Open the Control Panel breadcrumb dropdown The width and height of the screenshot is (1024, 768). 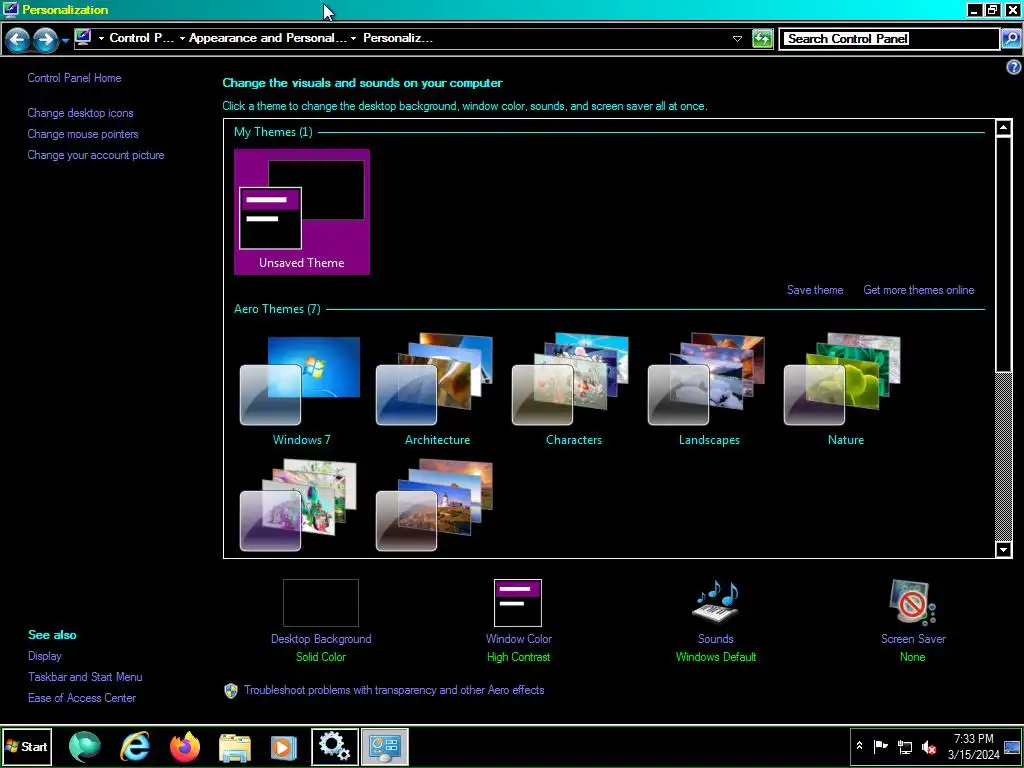[x=182, y=39]
